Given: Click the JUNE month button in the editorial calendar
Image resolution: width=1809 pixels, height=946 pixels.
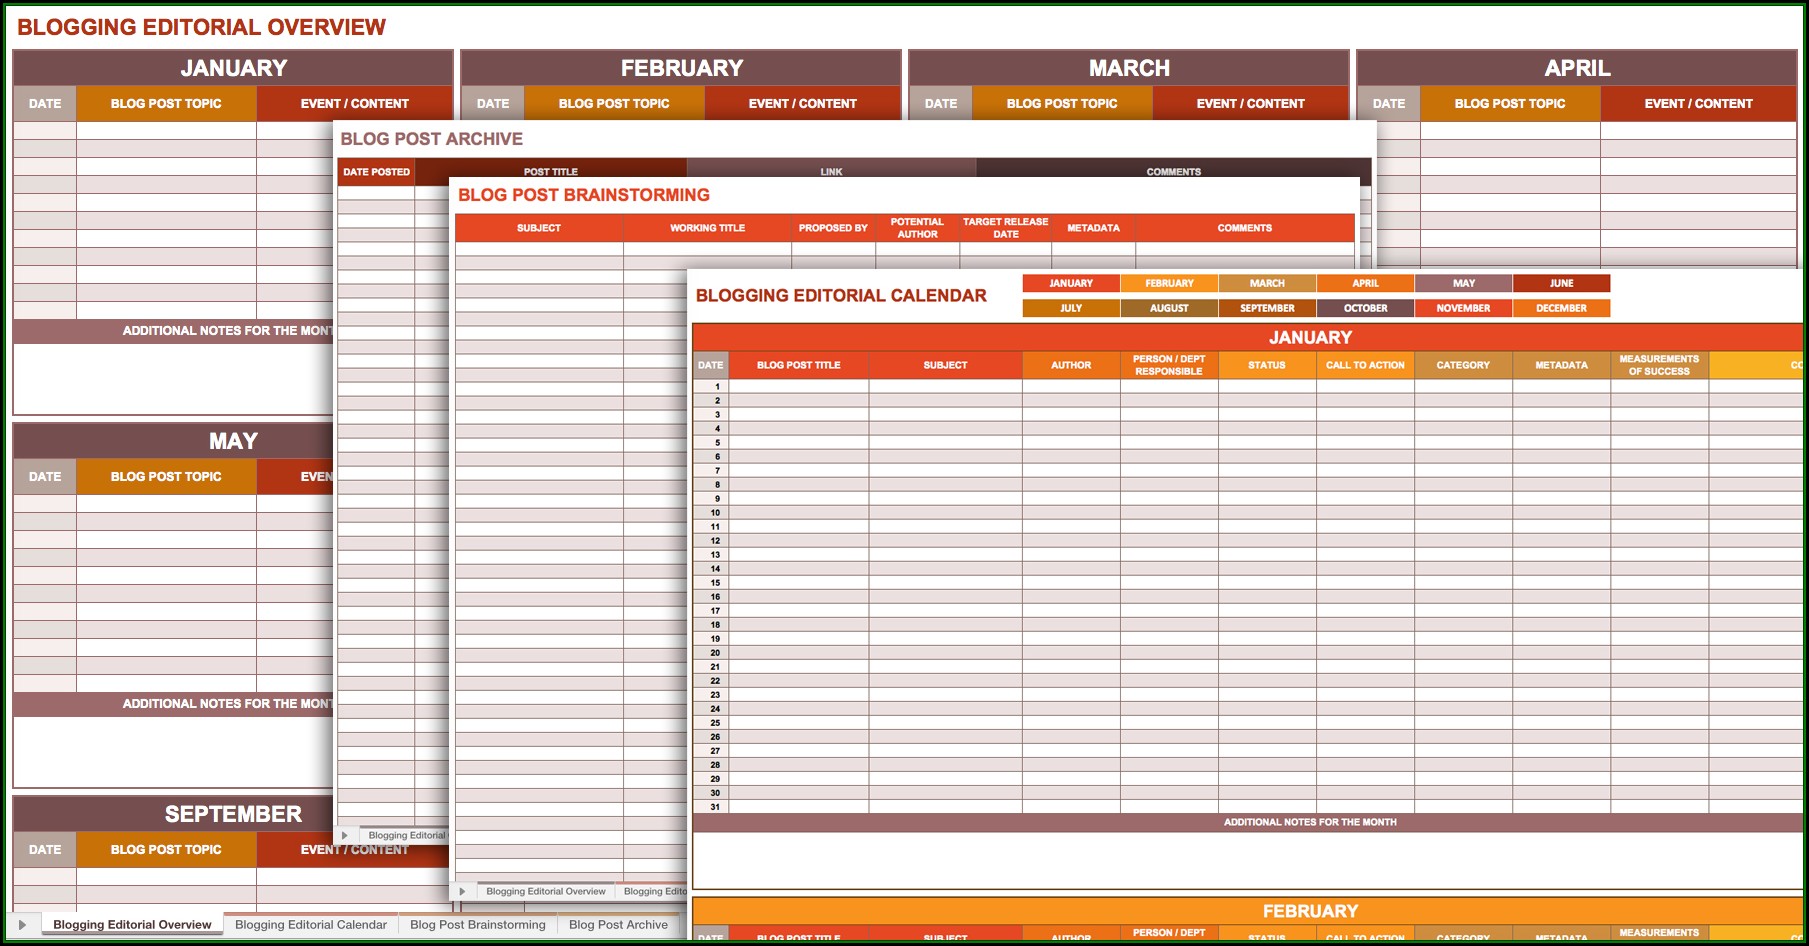Looking at the screenshot, I should (x=1561, y=283).
